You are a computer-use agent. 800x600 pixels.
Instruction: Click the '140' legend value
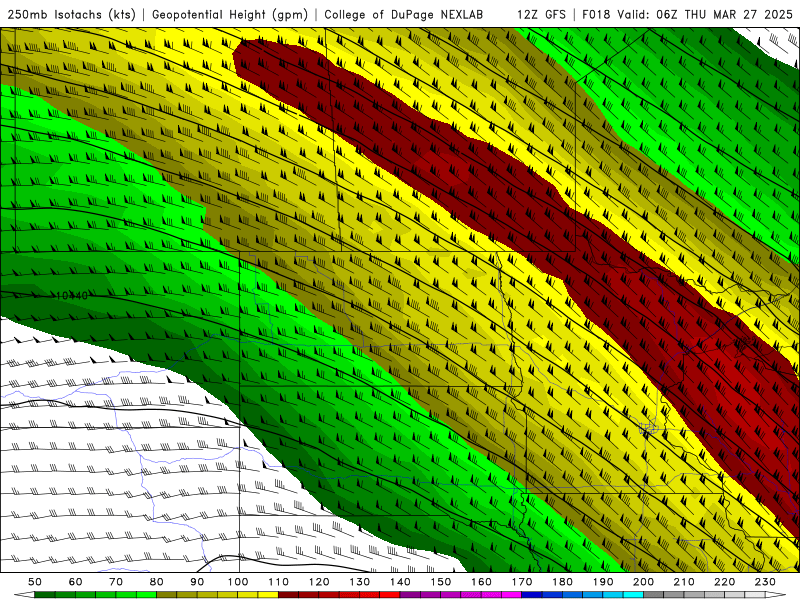(x=400, y=582)
